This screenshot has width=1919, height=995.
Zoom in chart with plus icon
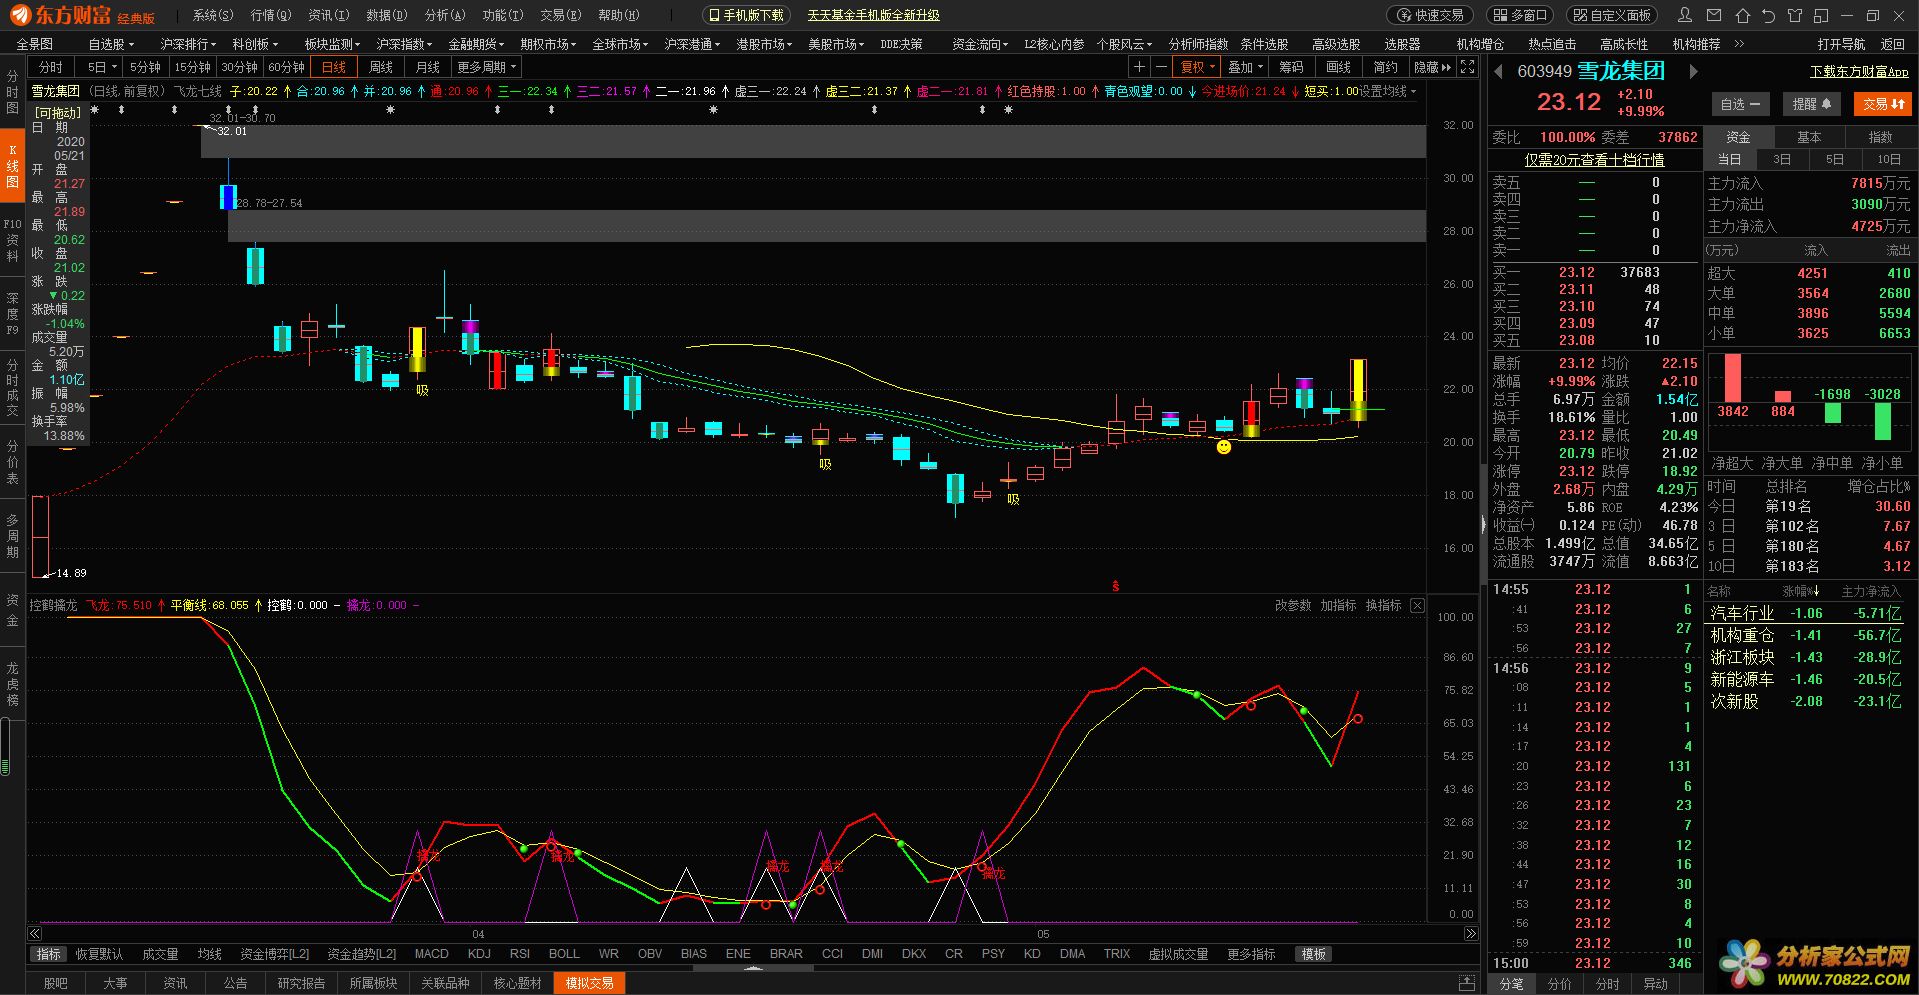[x=1139, y=67]
